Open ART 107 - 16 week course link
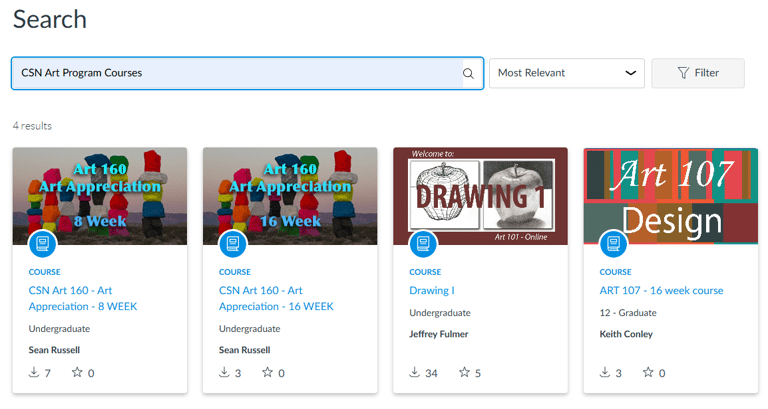 coord(661,290)
